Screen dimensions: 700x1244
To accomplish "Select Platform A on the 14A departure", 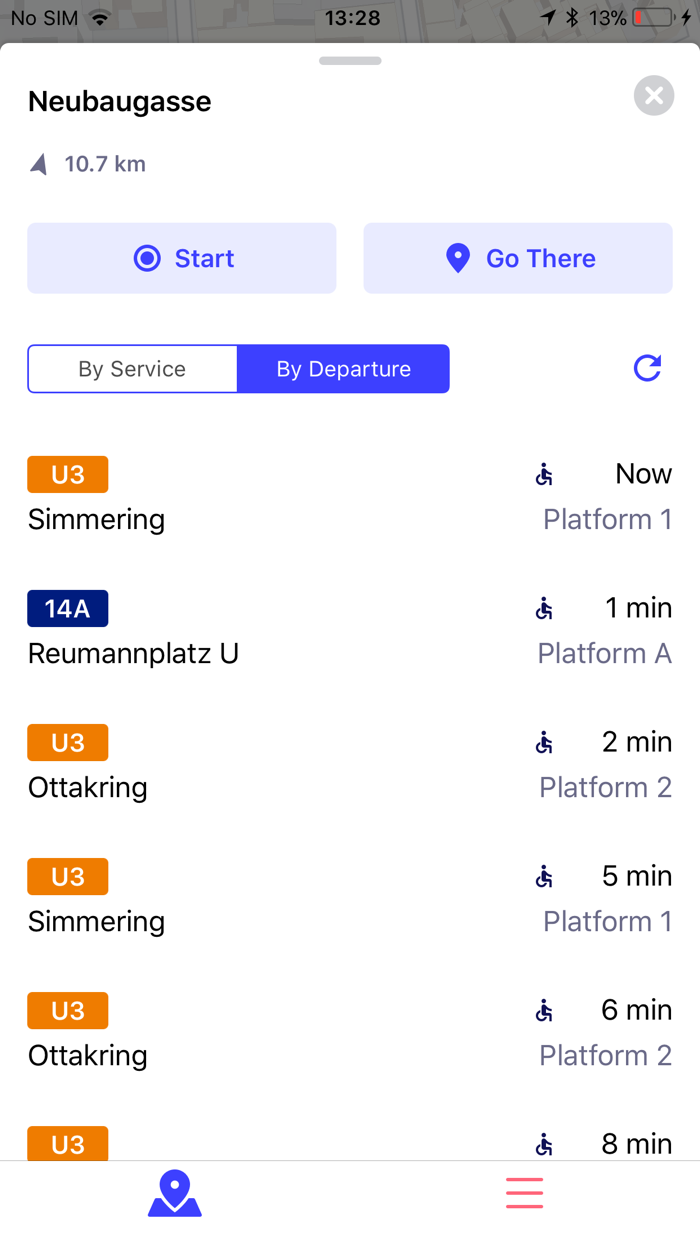I will click(x=604, y=653).
